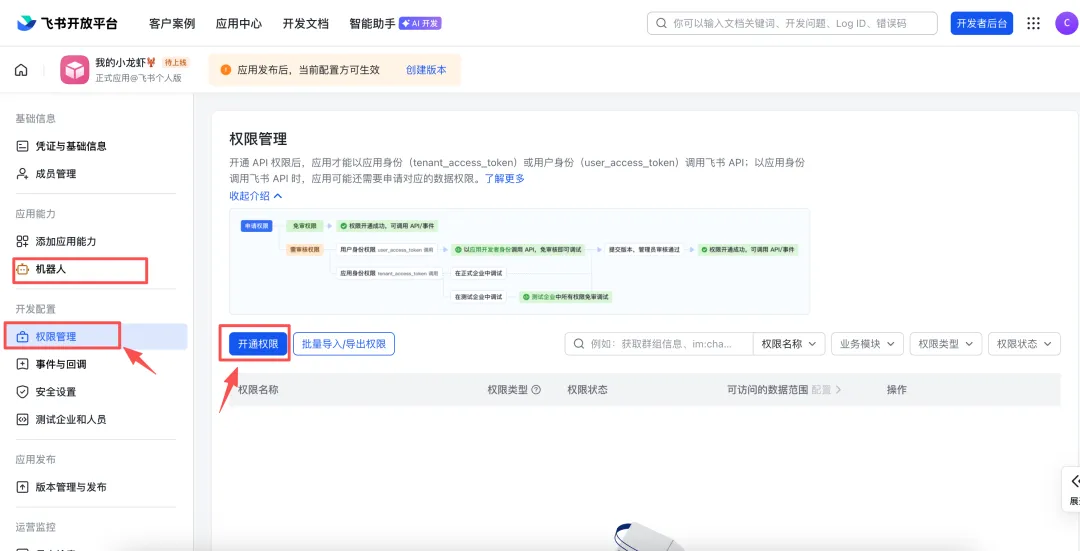Click the magnifier icon in permission search

tap(579, 344)
